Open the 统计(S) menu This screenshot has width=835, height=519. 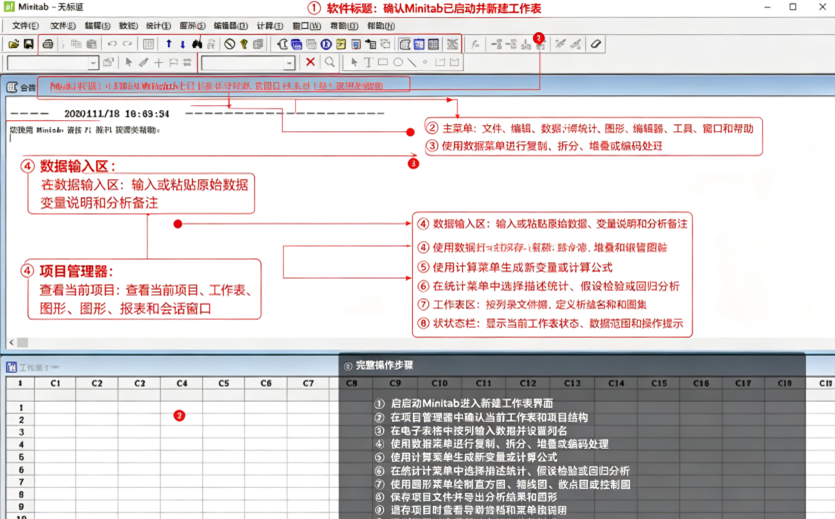click(x=158, y=26)
